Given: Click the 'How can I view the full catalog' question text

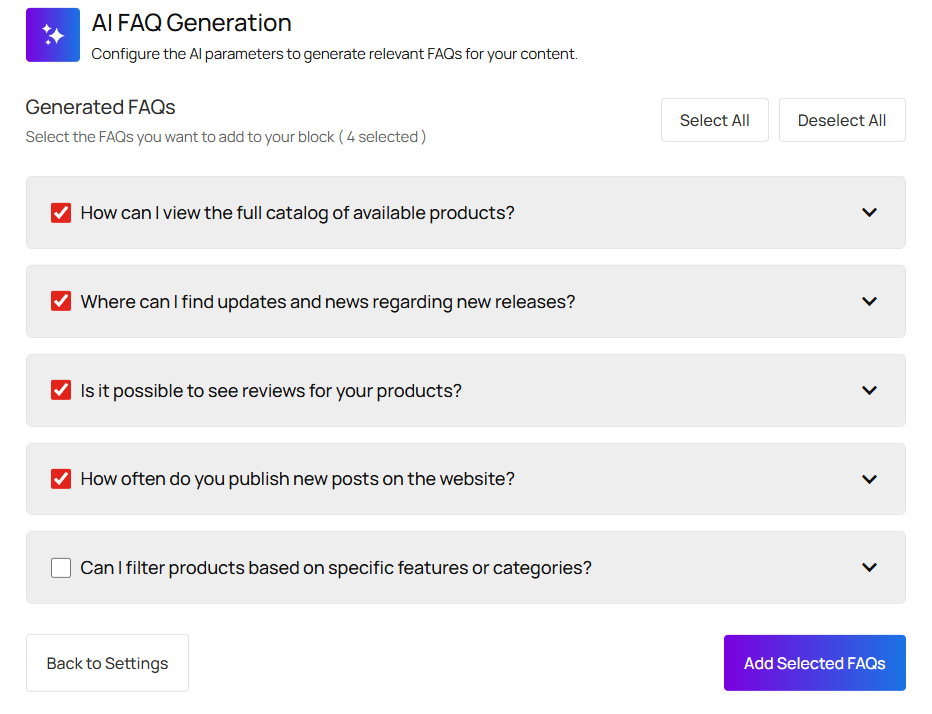Looking at the screenshot, I should pos(297,213).
